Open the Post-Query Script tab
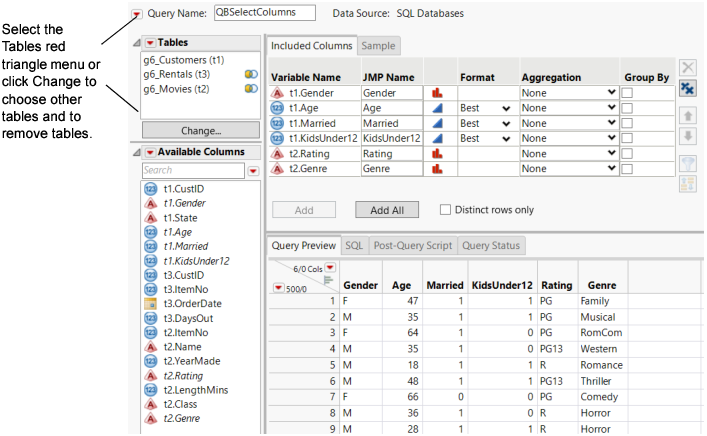This screenshot has width=707, height=436. click(x=412, y=245)
